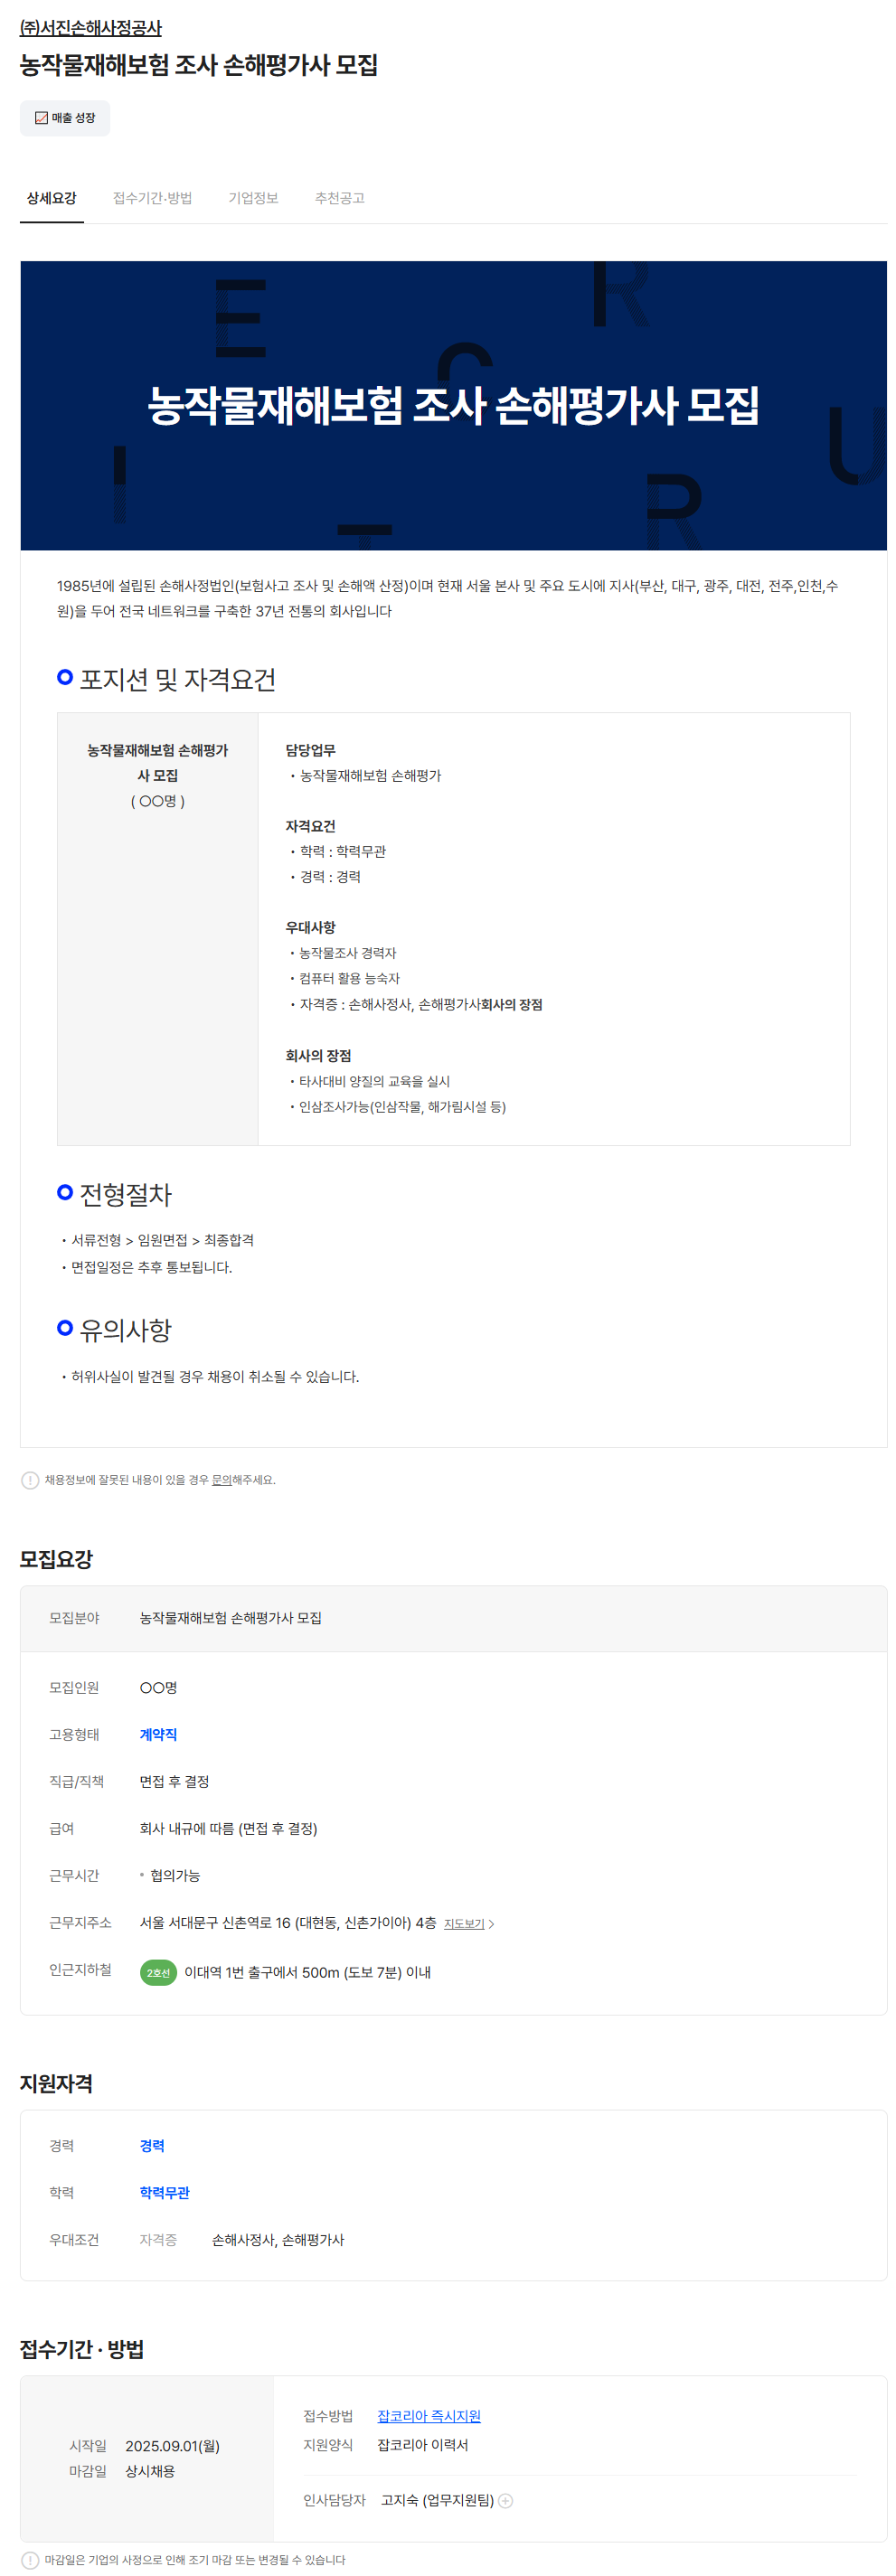Click the green 2호선 subway badge
896x2576 pixels.
coord(158,1972)
